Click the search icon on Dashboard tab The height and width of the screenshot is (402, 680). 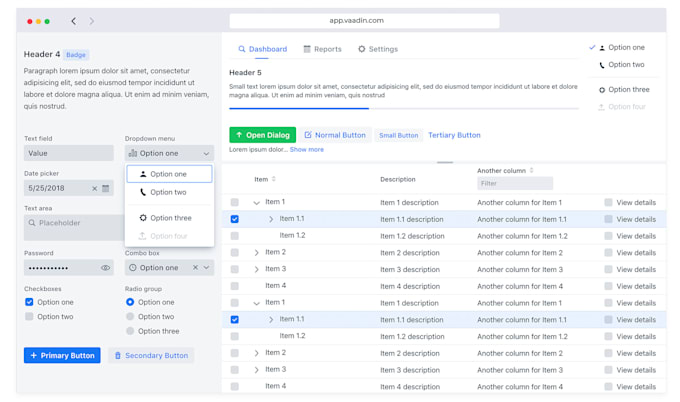tap(242, 49)
